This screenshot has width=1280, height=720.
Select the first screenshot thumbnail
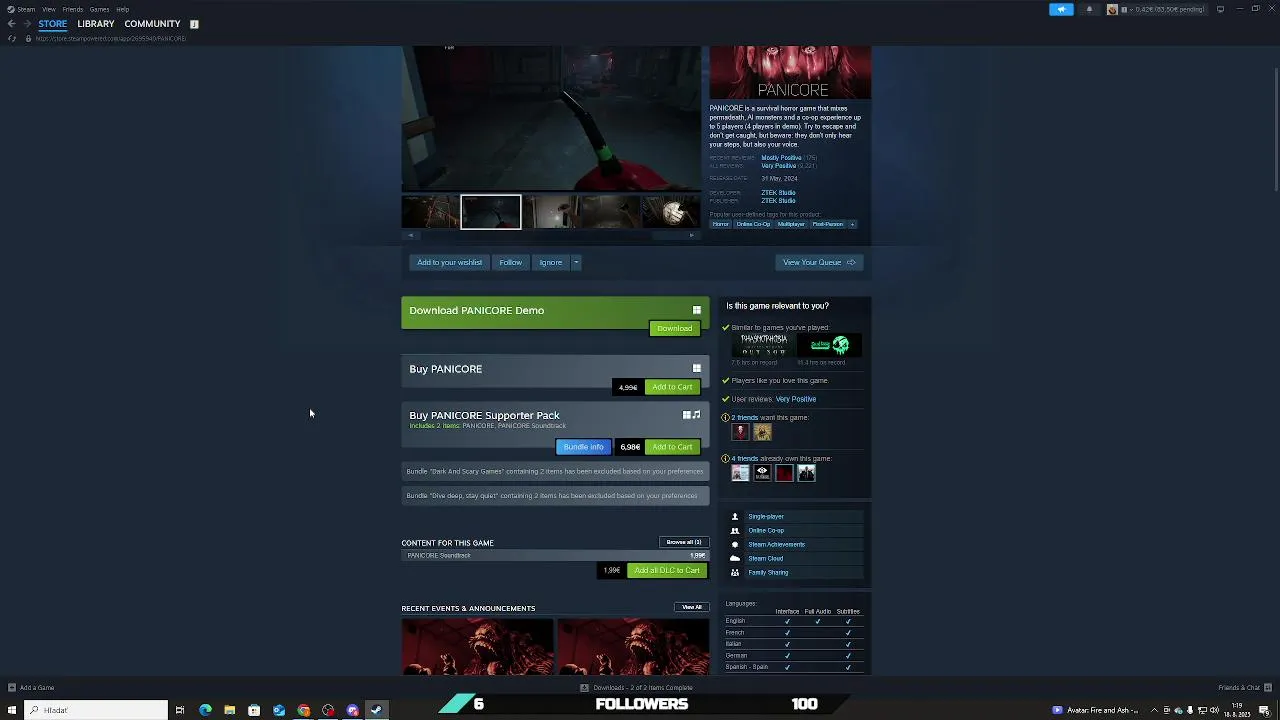pos(431,212)
